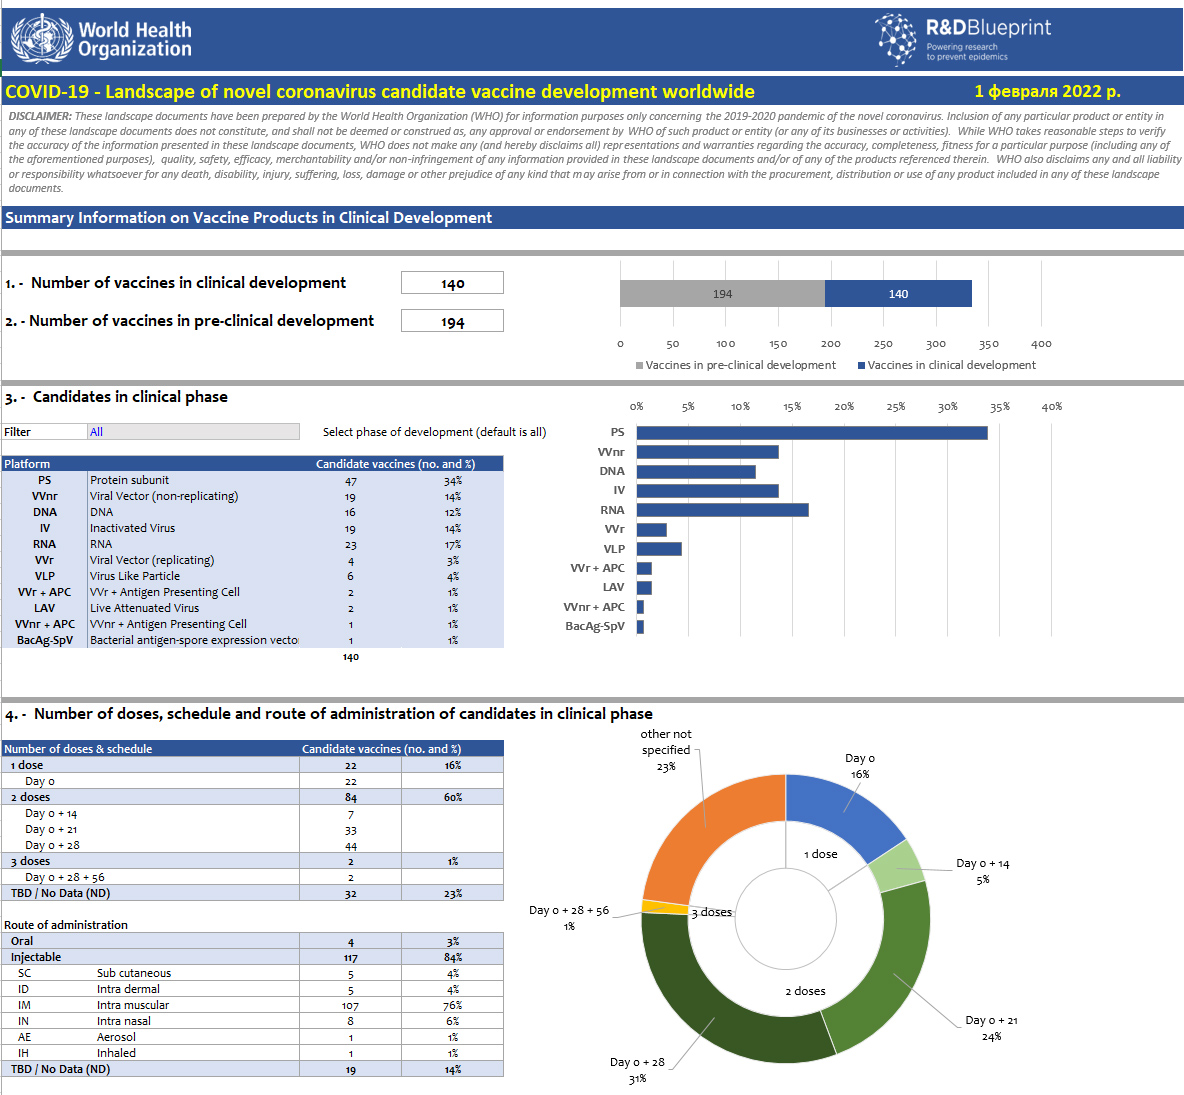Click the blue 140 segment of the stacked bar
This screenshot has width=1184, height=1095.
[x=898, y=293]
